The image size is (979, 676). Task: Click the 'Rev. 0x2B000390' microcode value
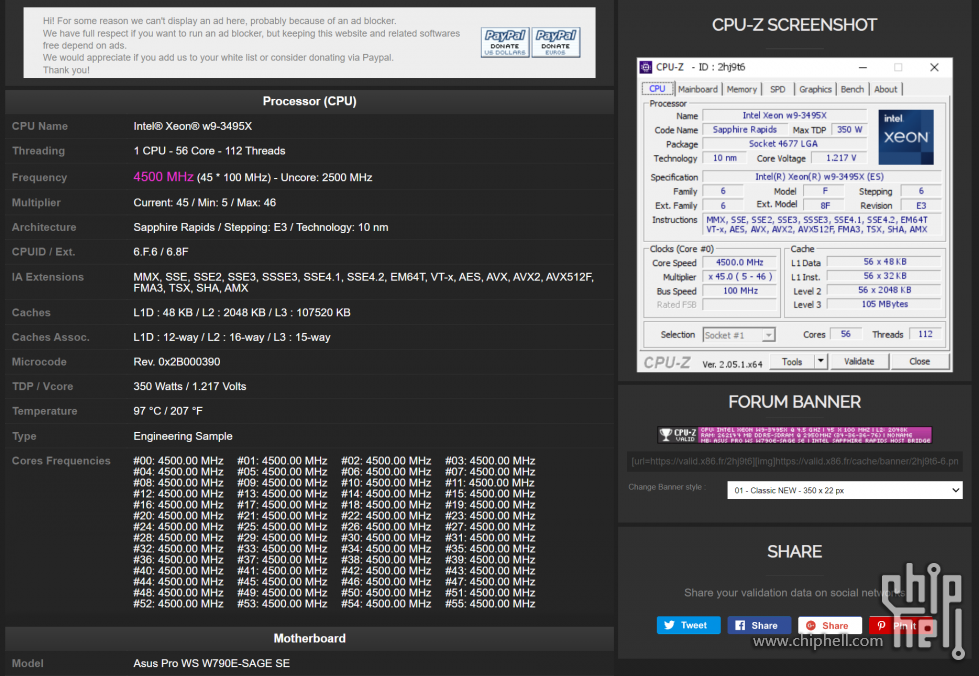pos(177,361)
